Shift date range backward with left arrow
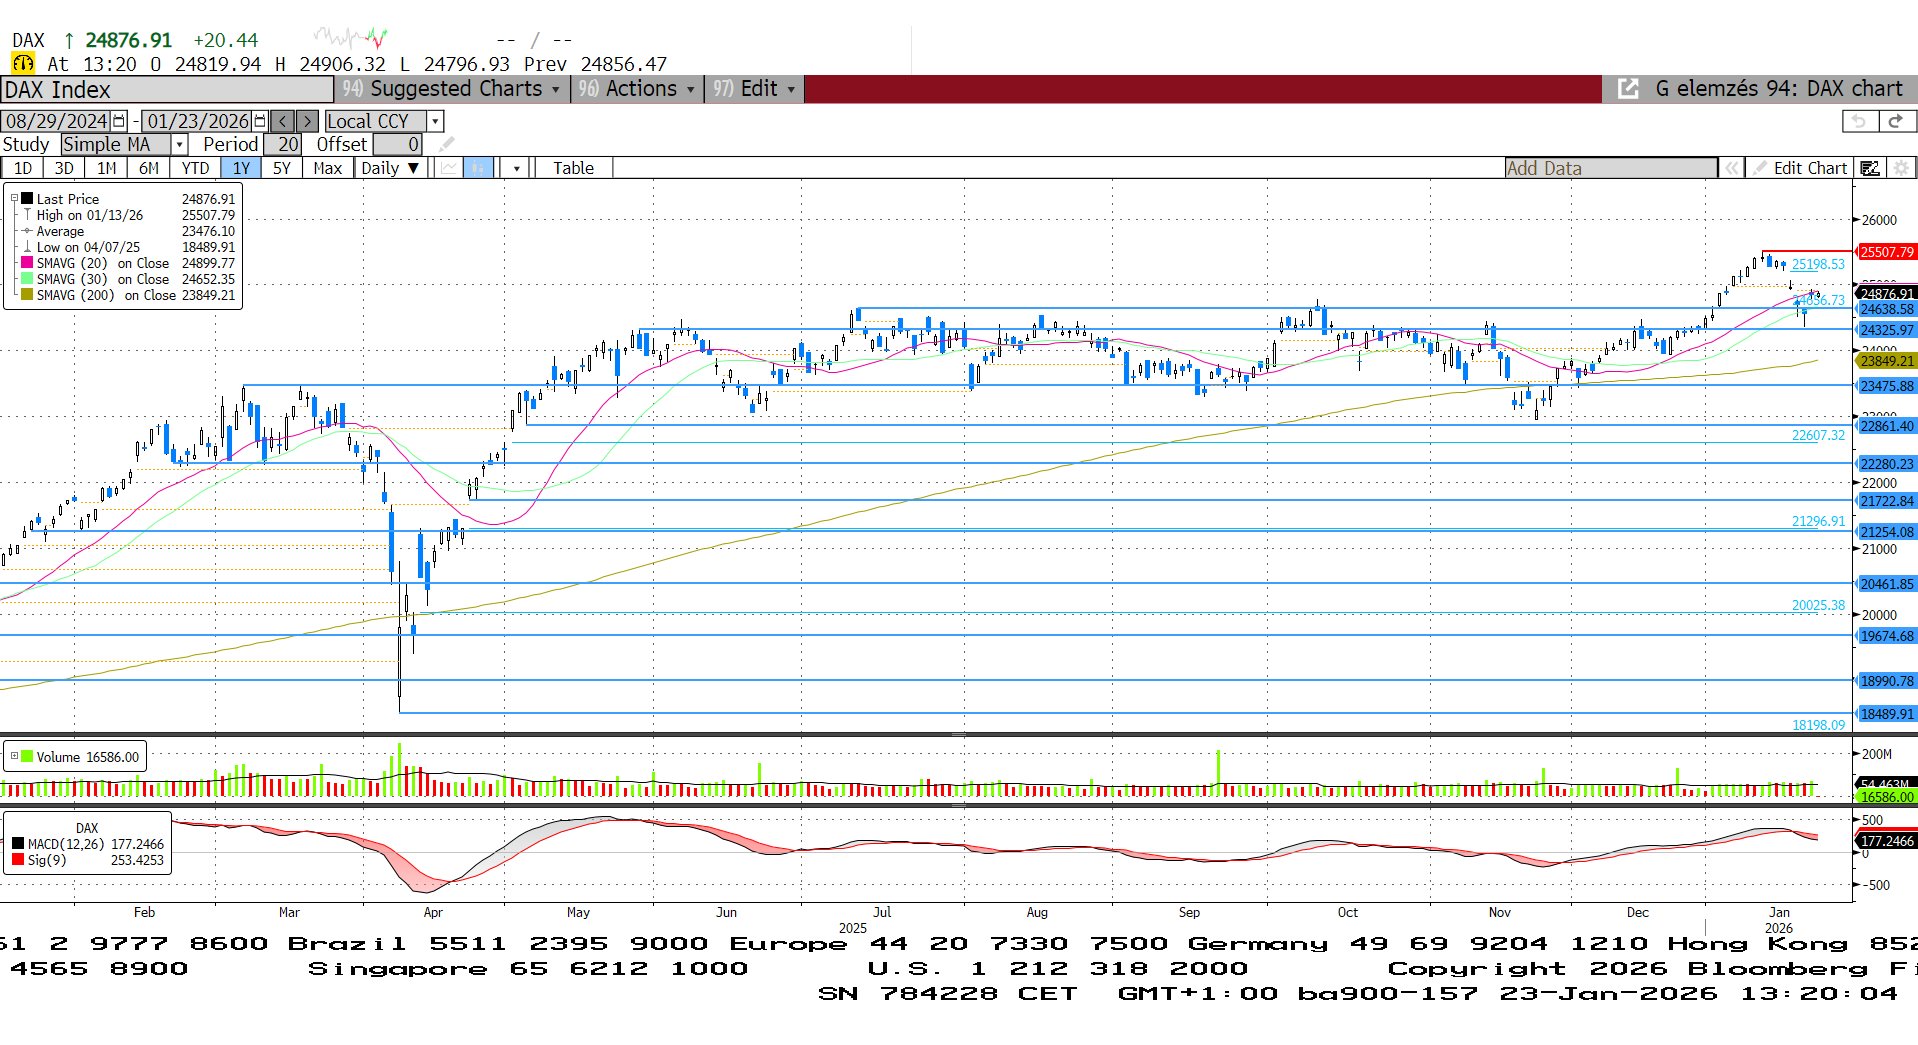This screenshot has width=1918, height=1045. click(x=283, y=121)
